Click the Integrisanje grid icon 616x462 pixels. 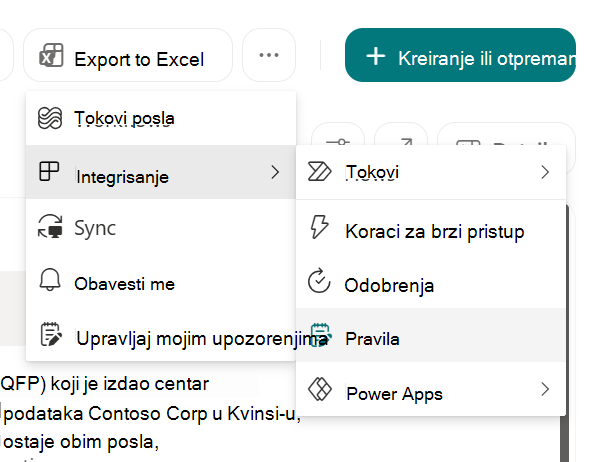pos(49,171)
